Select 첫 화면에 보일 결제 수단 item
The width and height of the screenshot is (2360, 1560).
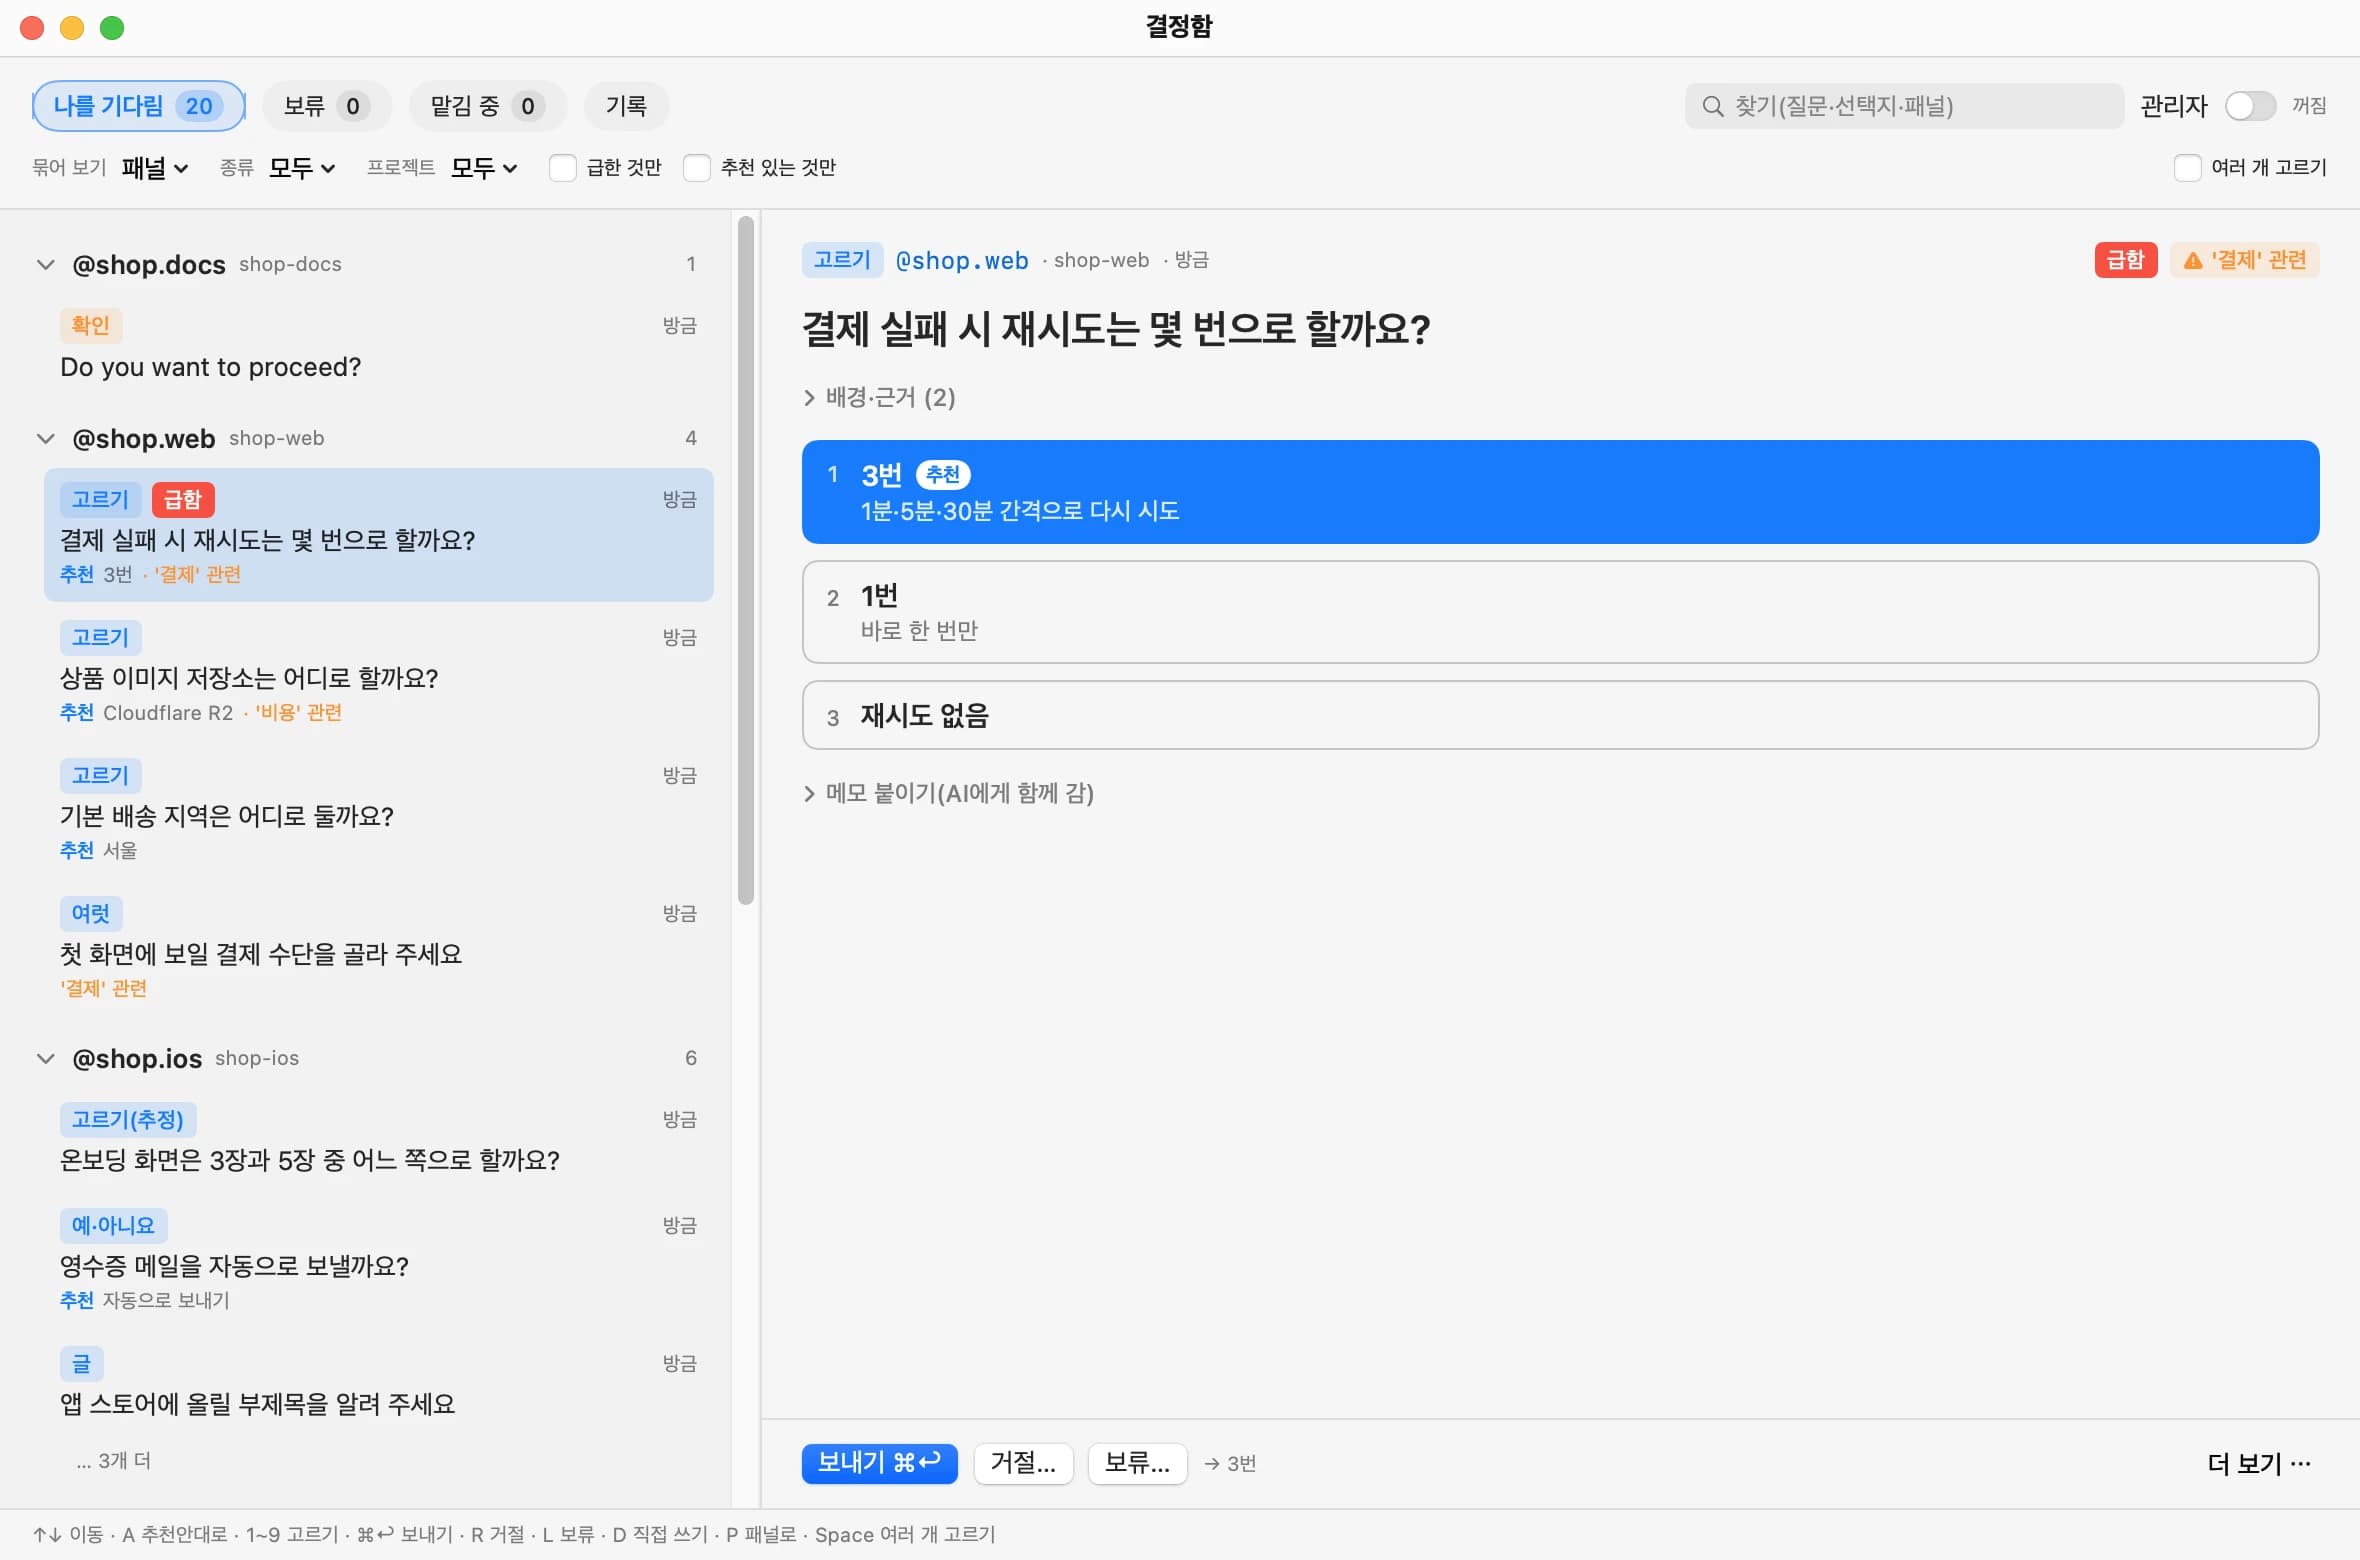(x=378, y=948)
